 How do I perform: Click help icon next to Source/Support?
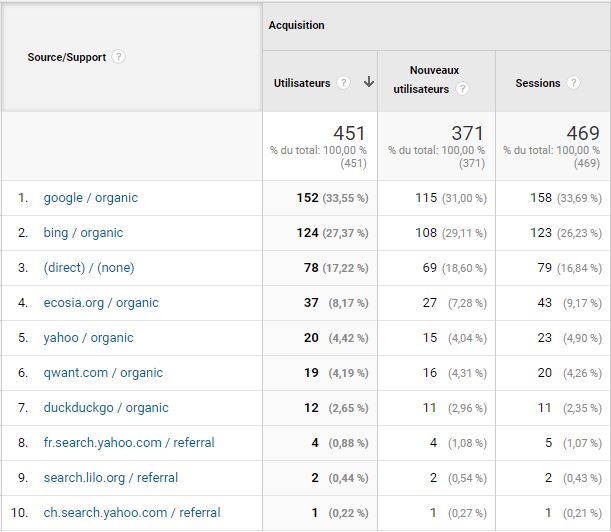118,57
